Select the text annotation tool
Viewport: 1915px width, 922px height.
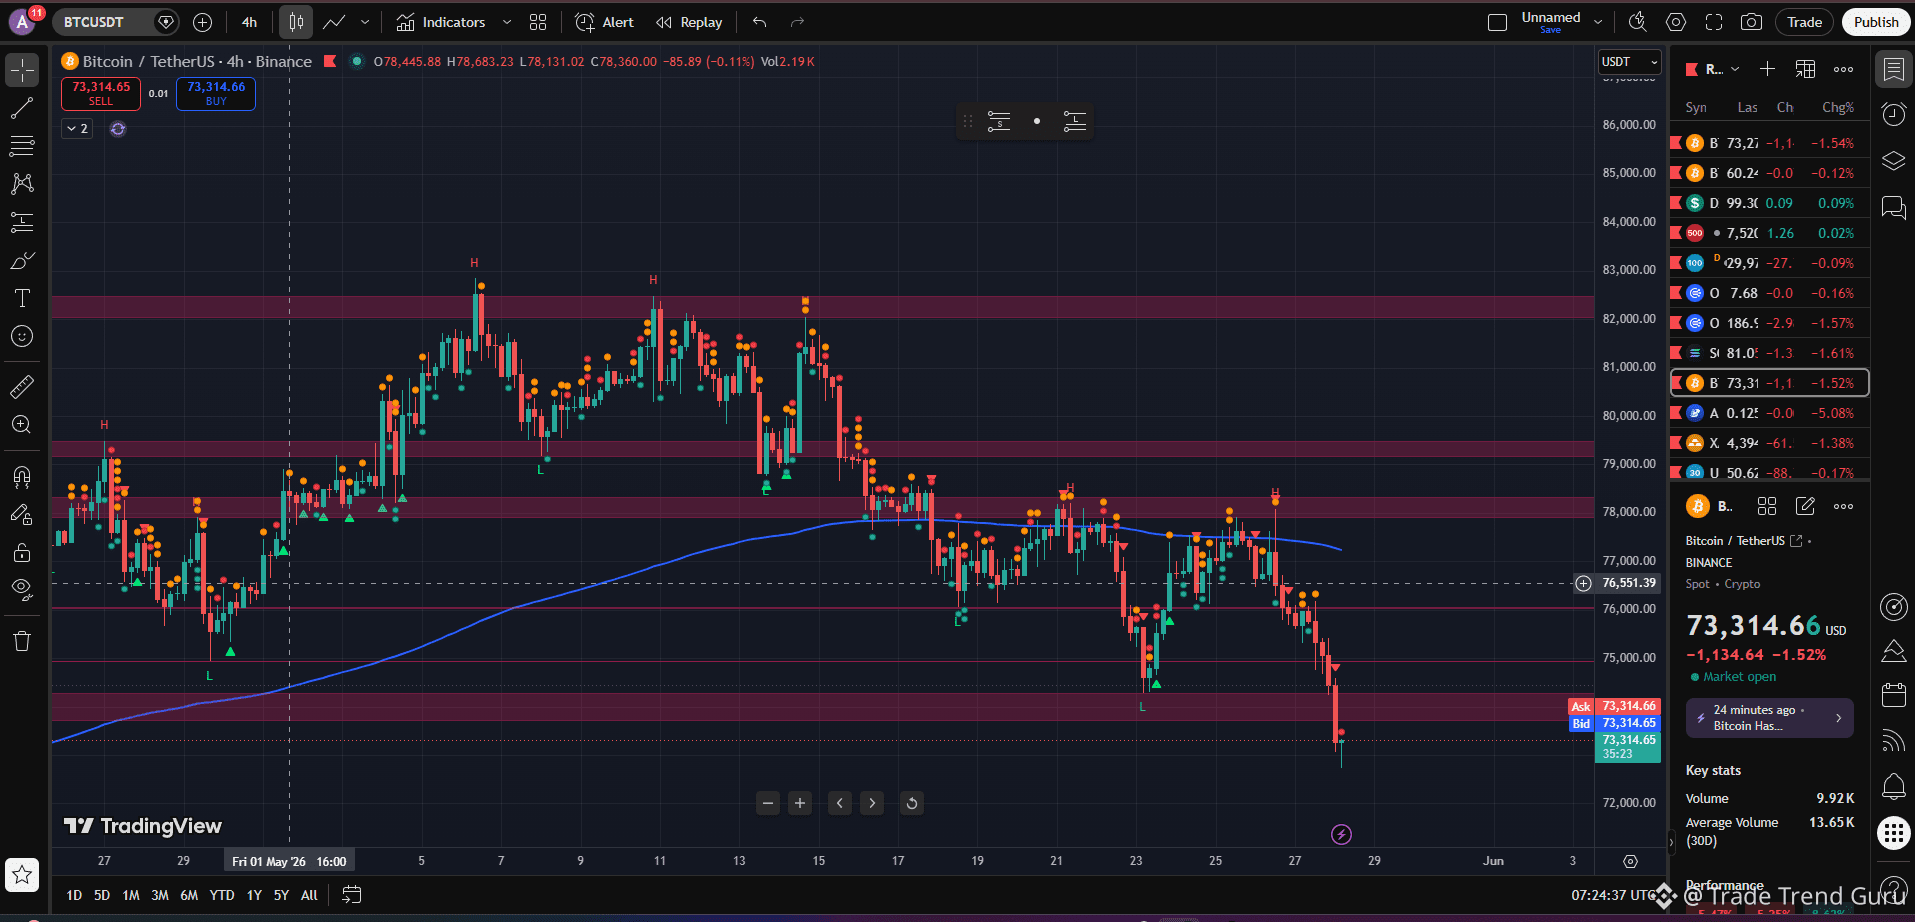[22, 298]
